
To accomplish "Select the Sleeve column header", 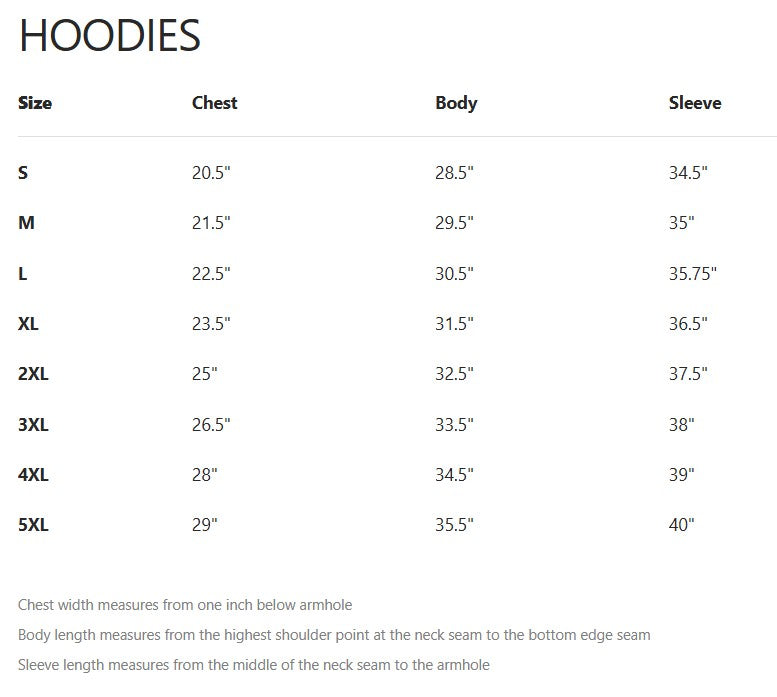I will pyautogui.click(x=694, y=103).
